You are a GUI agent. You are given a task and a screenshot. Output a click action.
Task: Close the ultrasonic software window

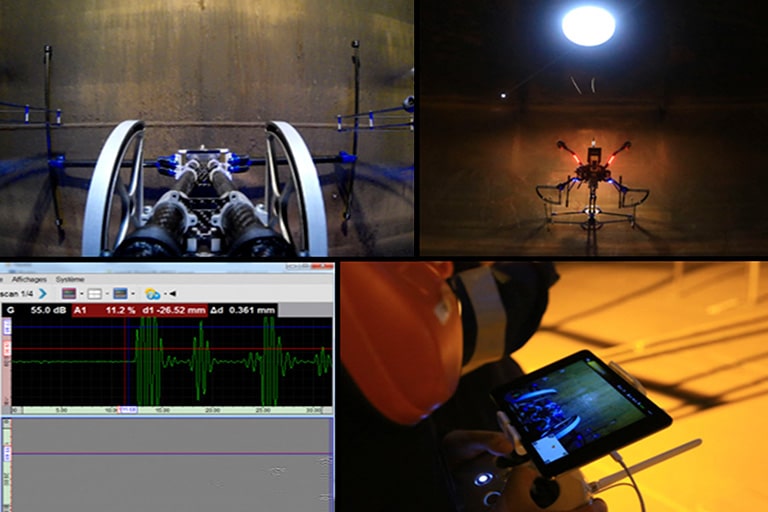(x=323, y=266)
